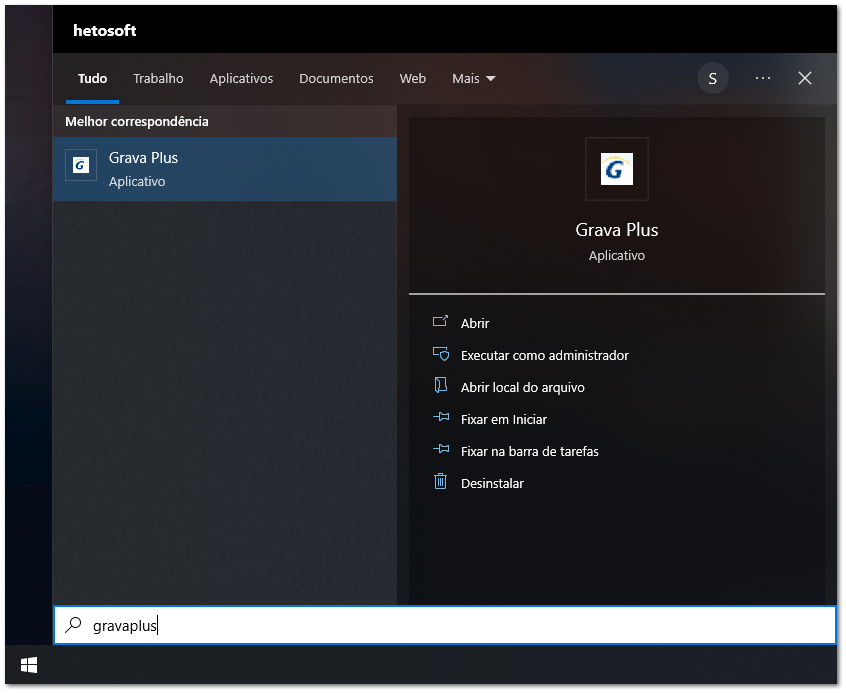This screenshot has width=846, height=693.
Task: Click the Windows Start button
Action: pos(28,664)
